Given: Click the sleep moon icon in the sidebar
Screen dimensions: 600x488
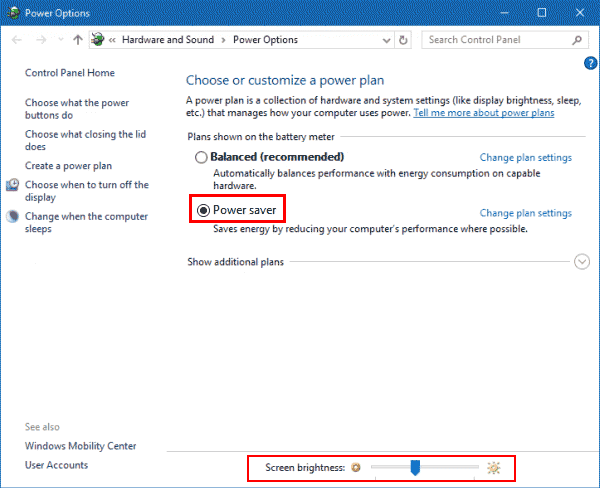Looking at the screenshot, I should 13,216.
